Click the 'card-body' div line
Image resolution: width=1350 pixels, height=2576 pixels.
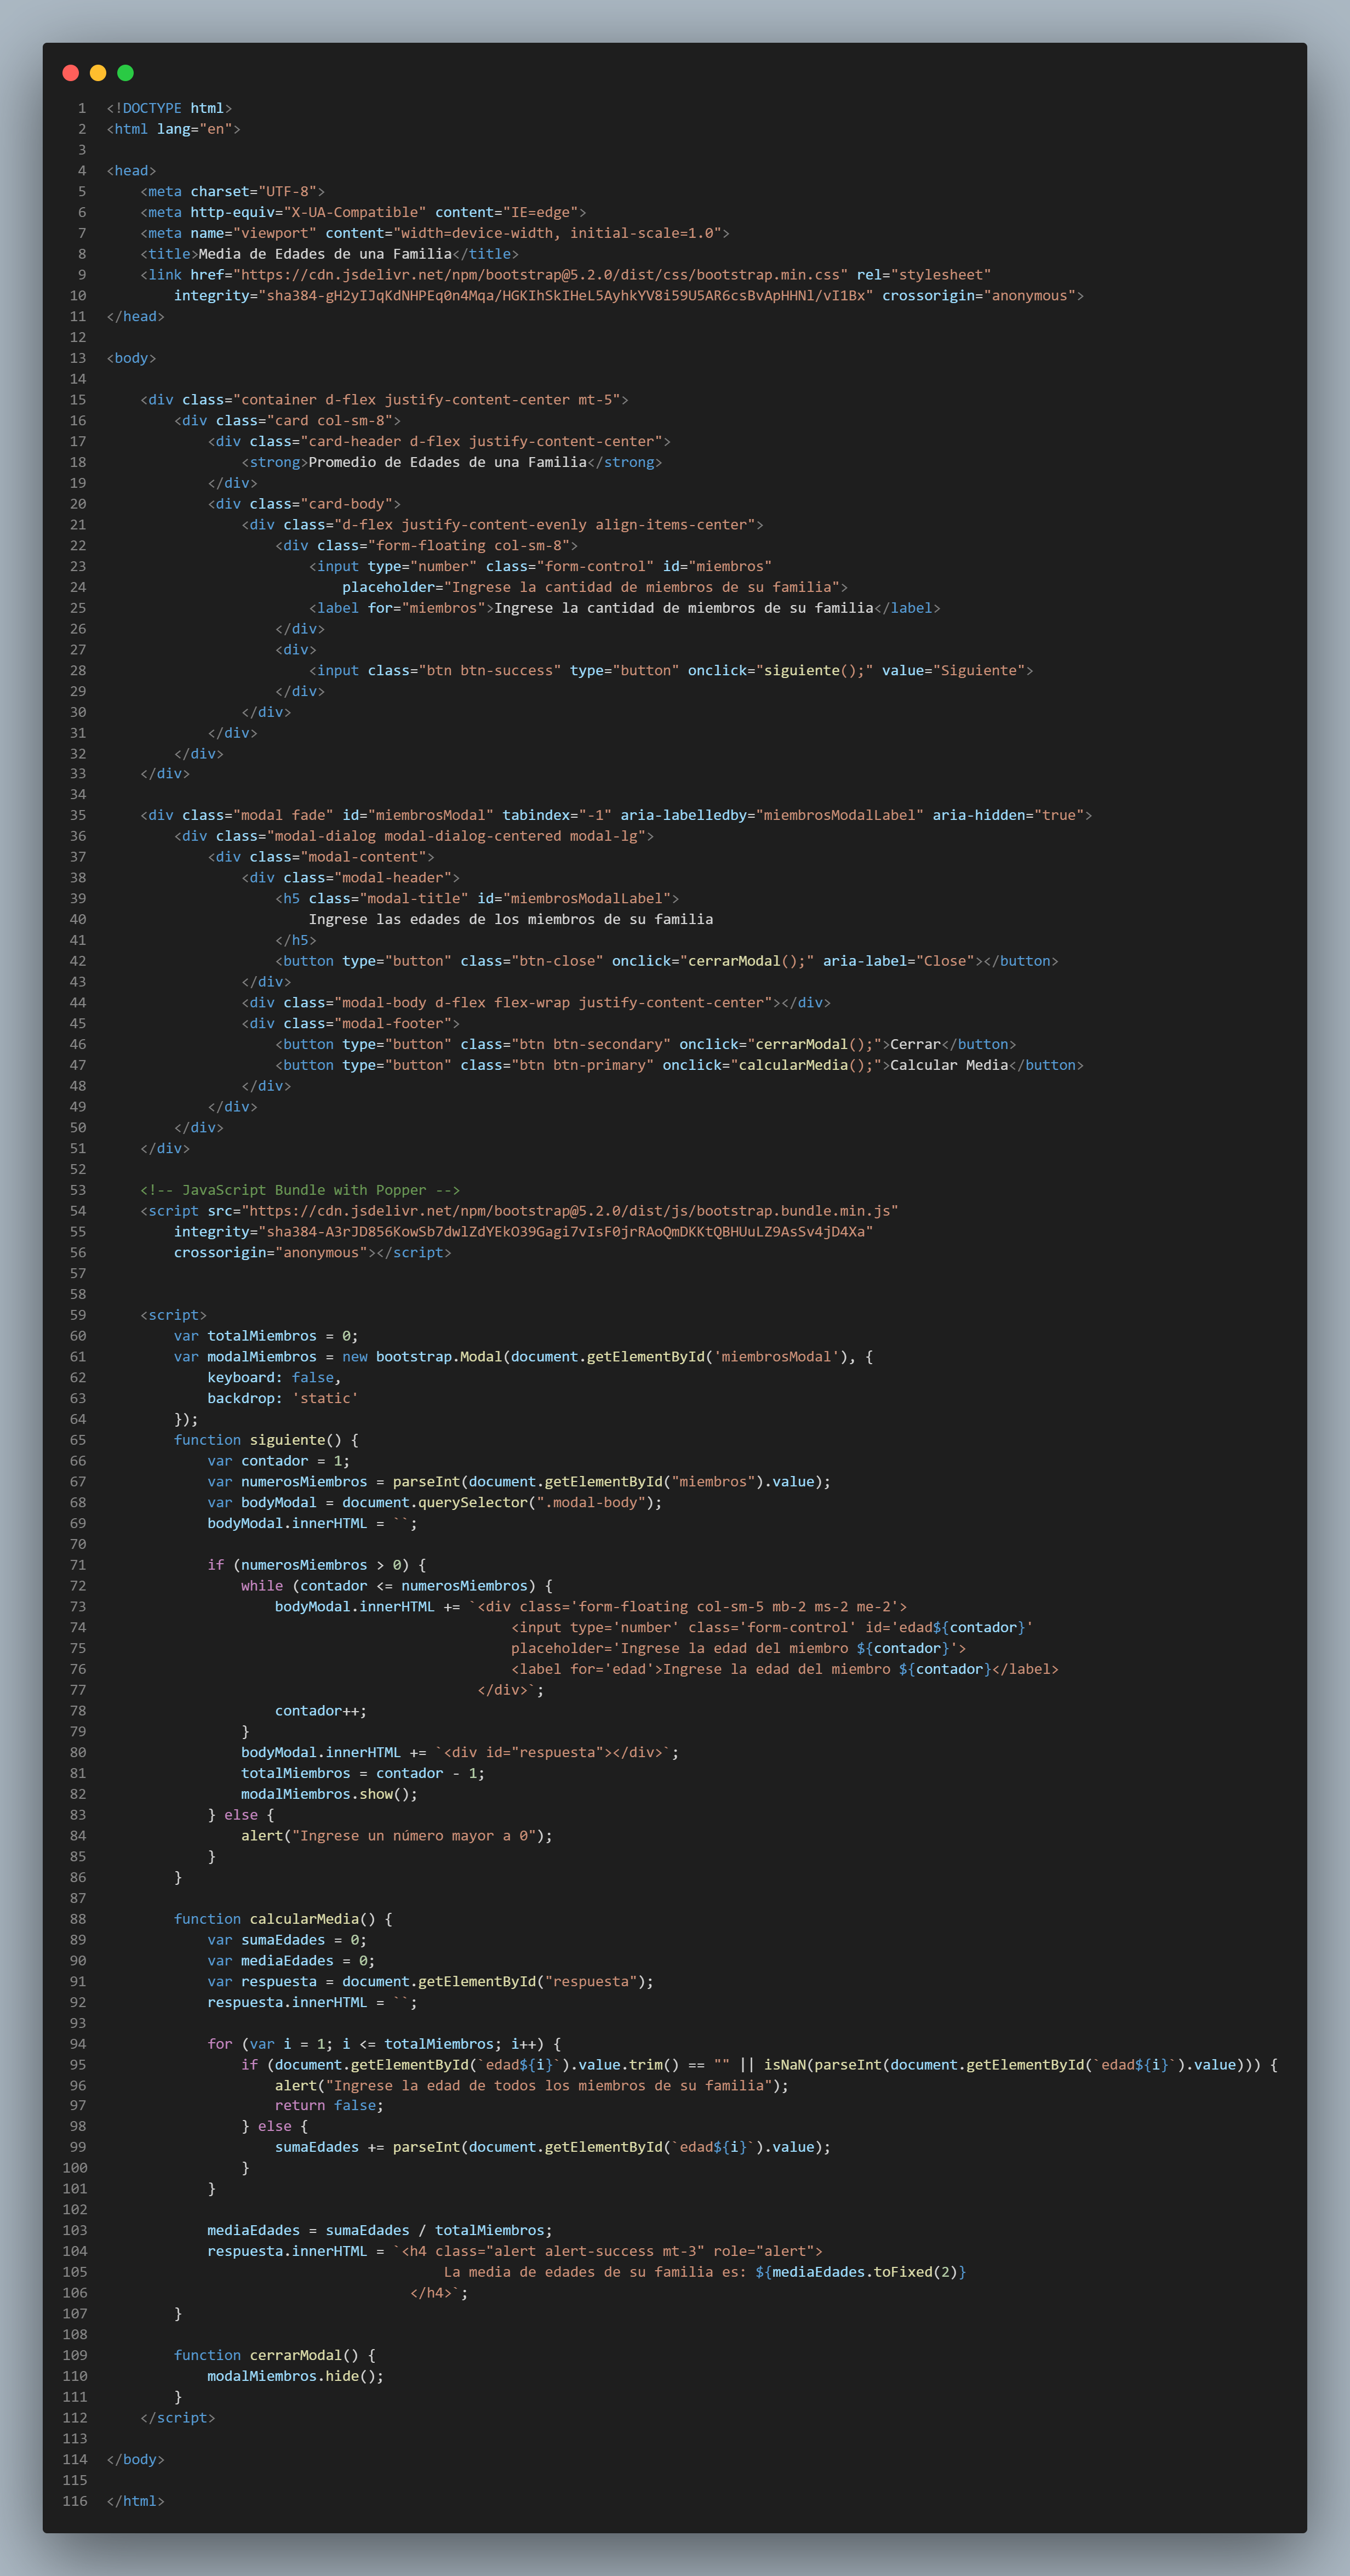[x=304, y=504]
